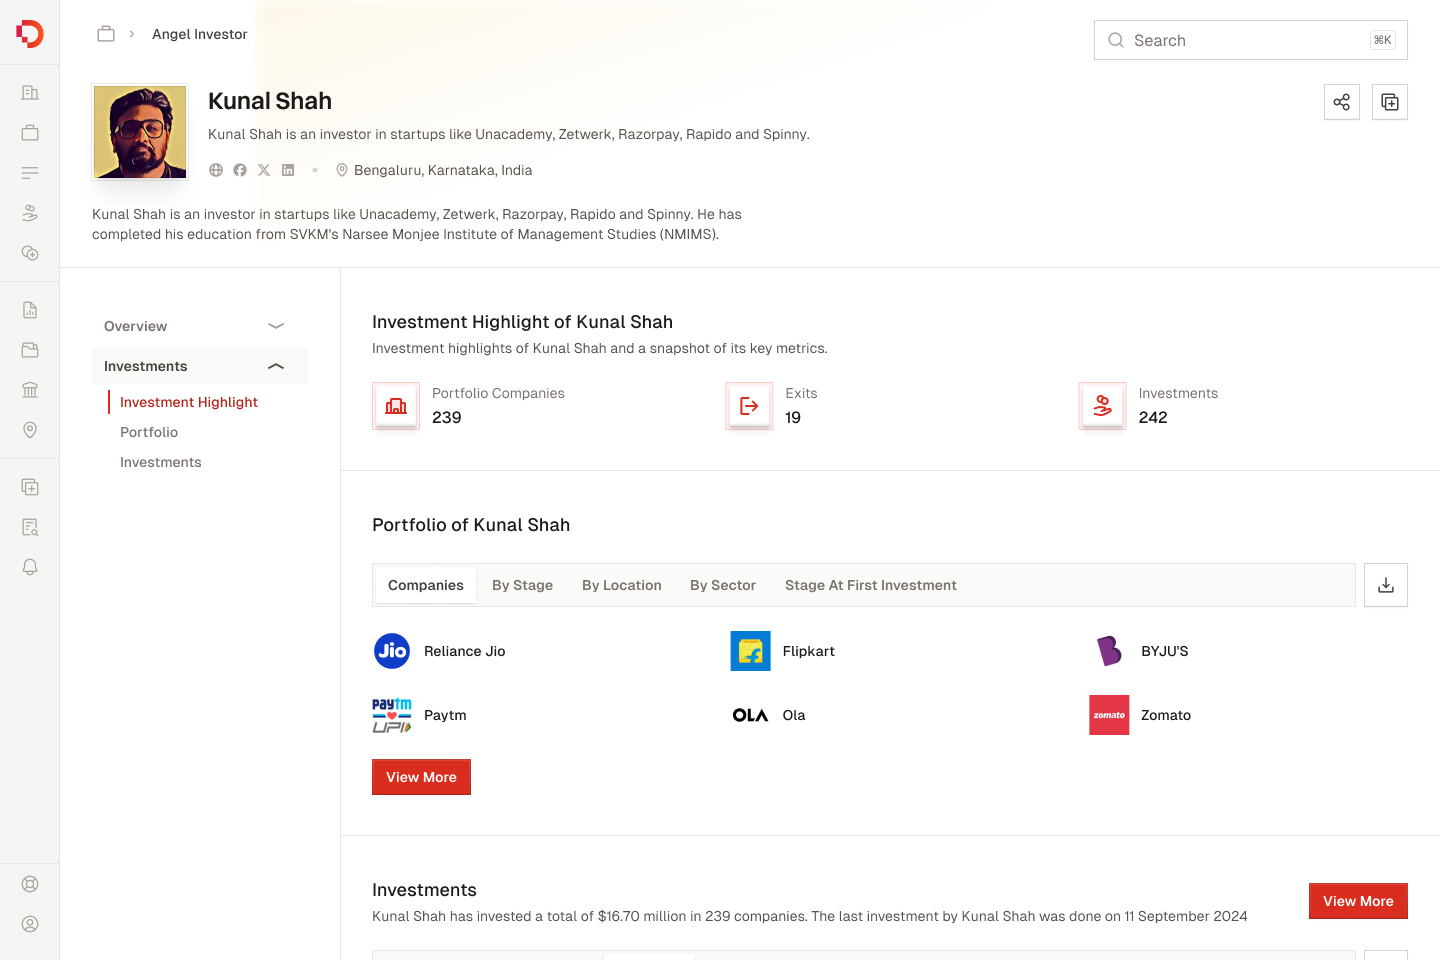1440x960 pixels.
Task: Collapse the Investments section
Action: pos(200,366)
